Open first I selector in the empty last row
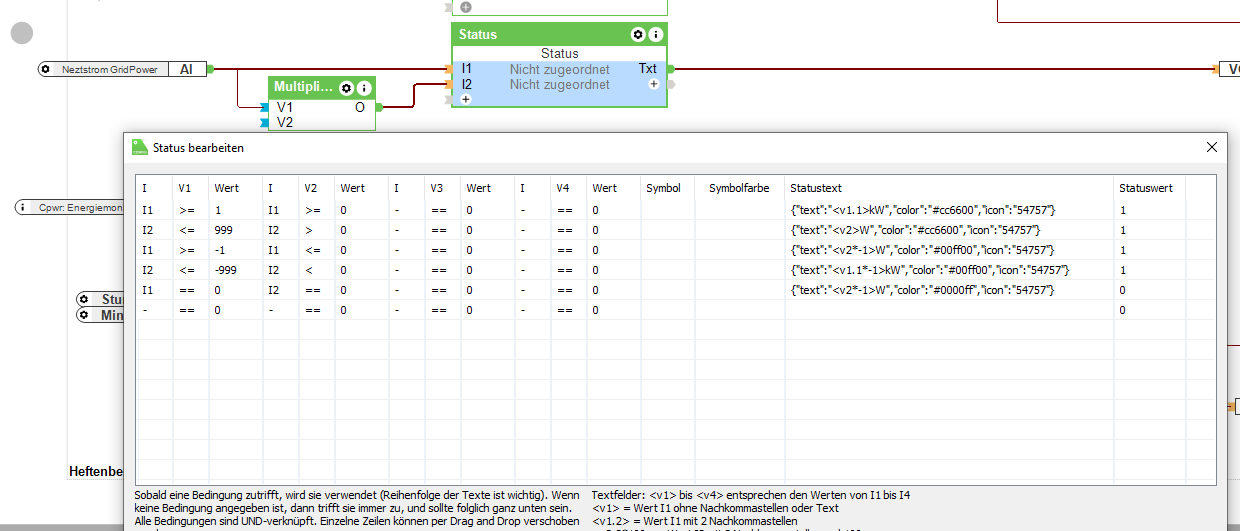The image size is (1240, 531). [x=154, y=310]
